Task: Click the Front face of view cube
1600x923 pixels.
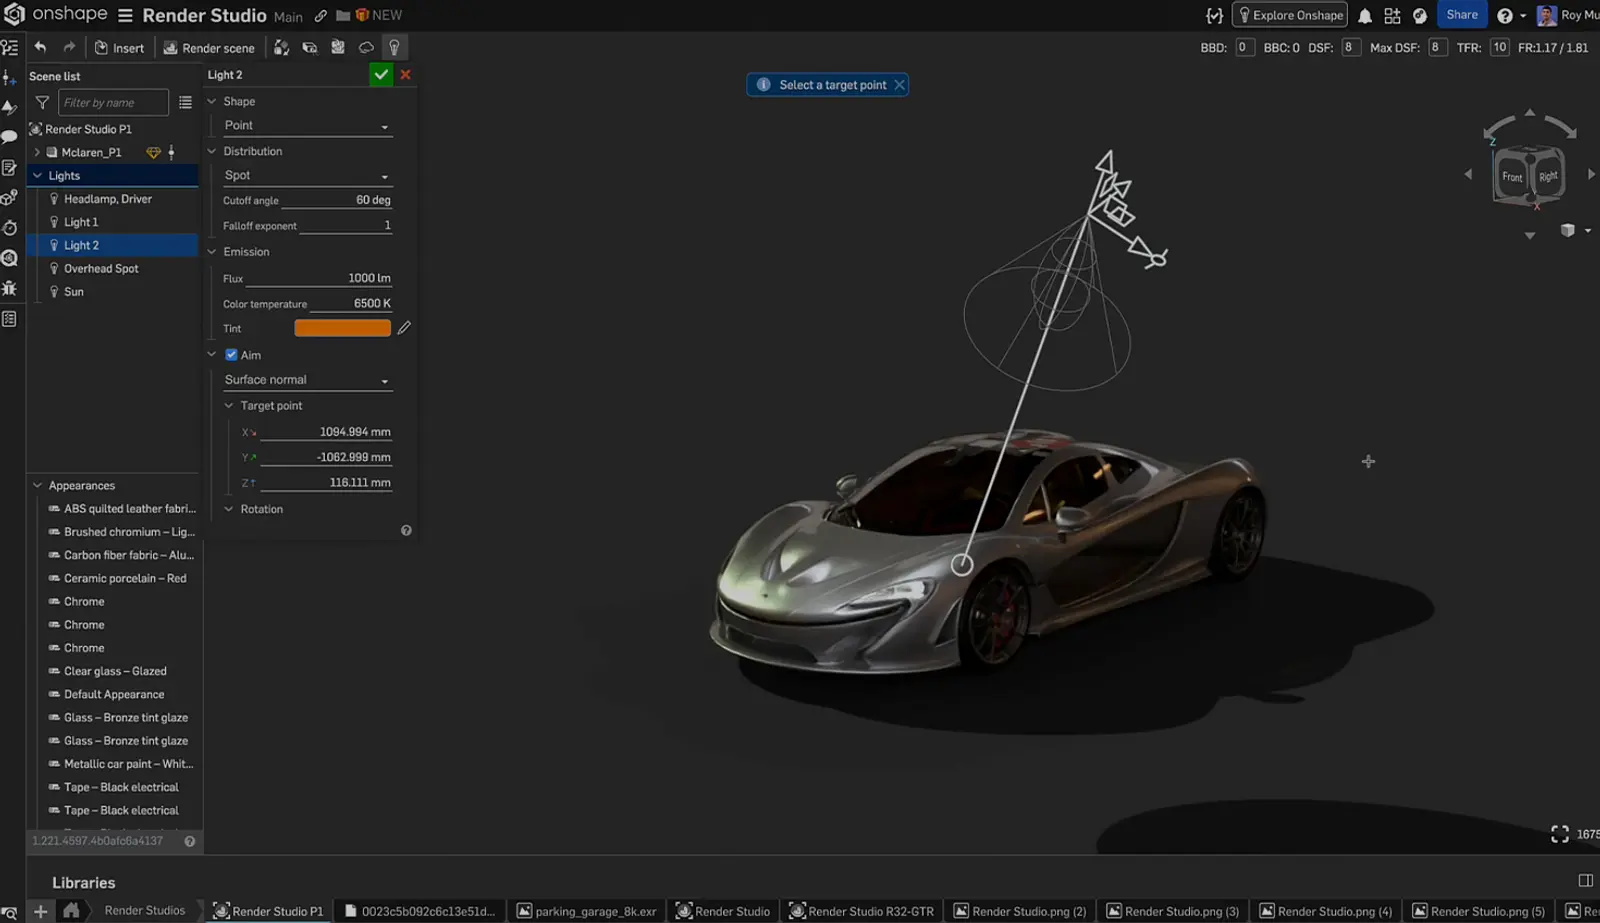Action: (1511, 176)
